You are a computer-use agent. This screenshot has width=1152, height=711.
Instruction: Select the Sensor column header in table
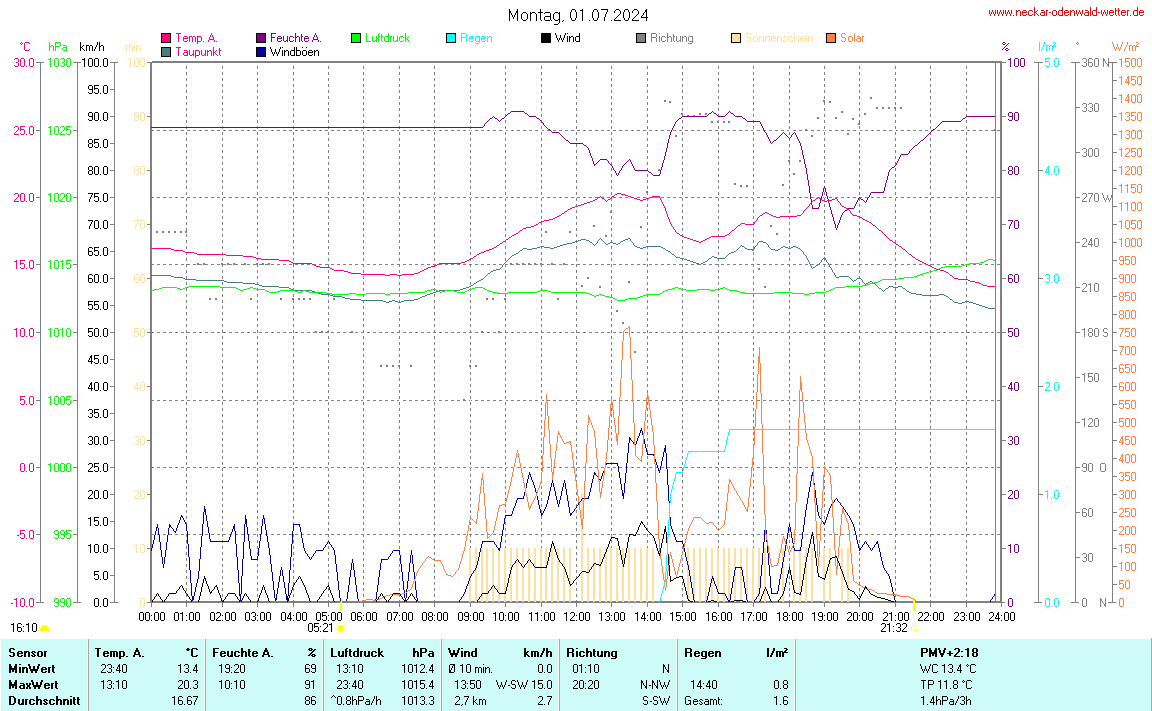click(x=27, y=652)
